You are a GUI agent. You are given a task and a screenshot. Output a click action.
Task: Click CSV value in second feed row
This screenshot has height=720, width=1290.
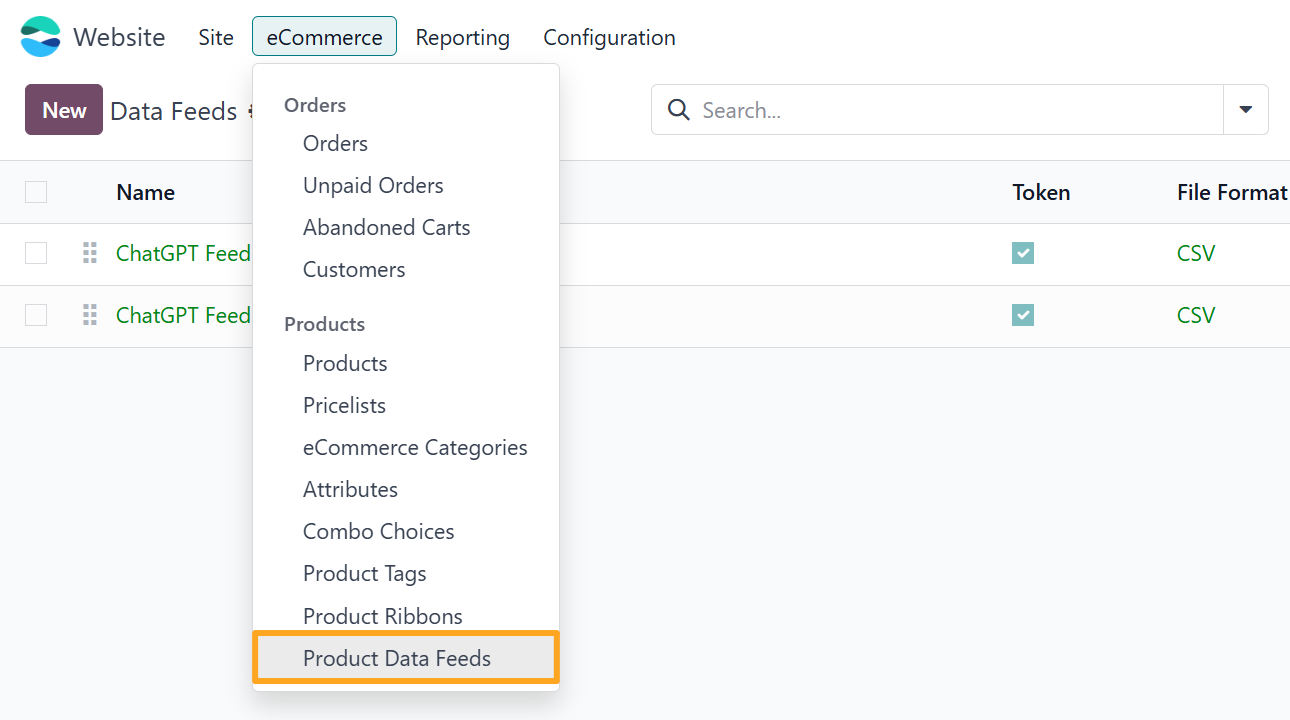point(1196,315)
